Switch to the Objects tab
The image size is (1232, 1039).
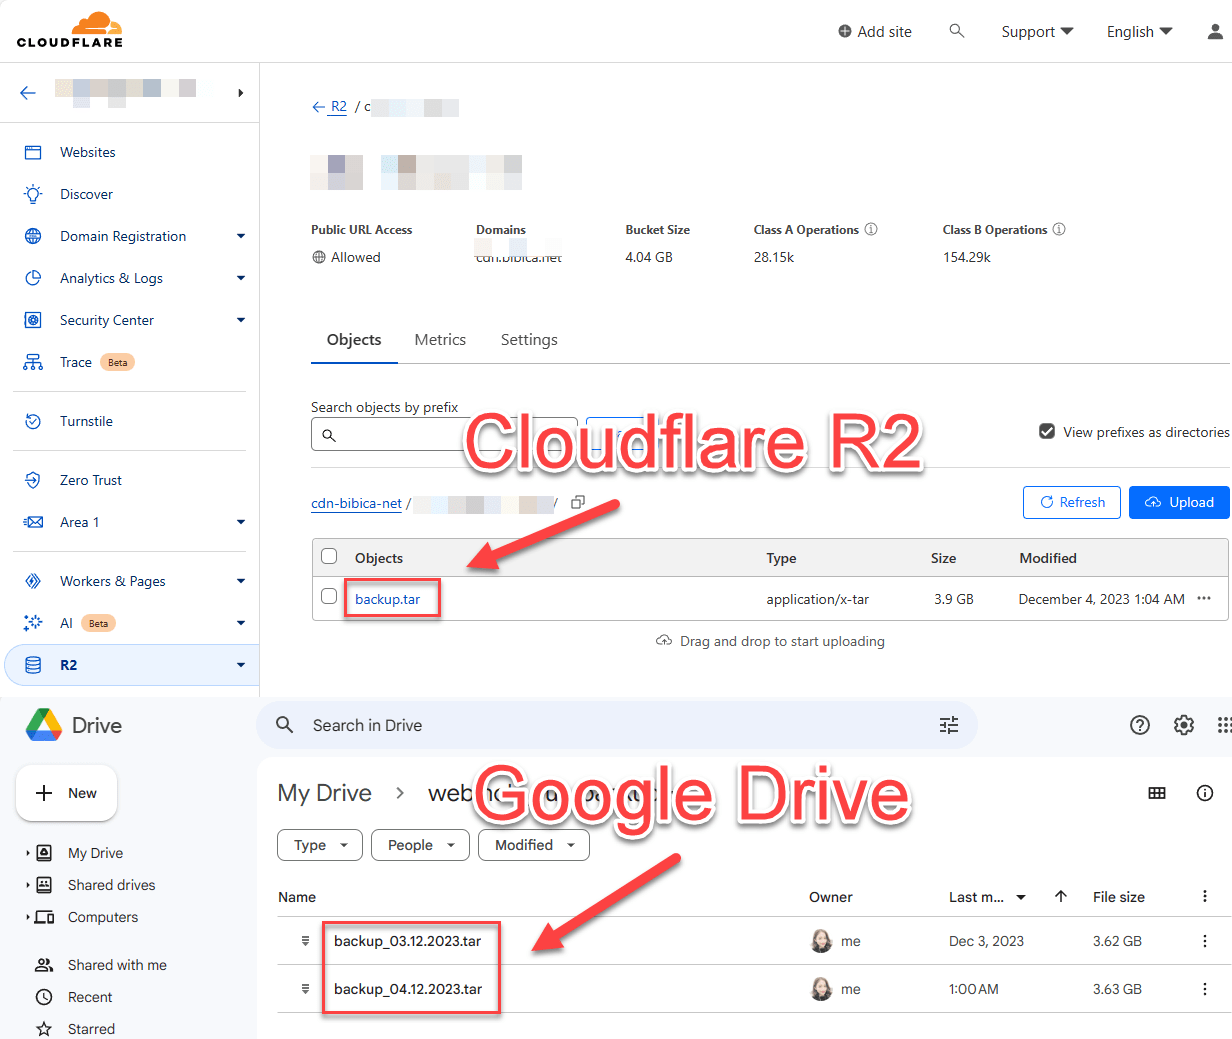354,340
